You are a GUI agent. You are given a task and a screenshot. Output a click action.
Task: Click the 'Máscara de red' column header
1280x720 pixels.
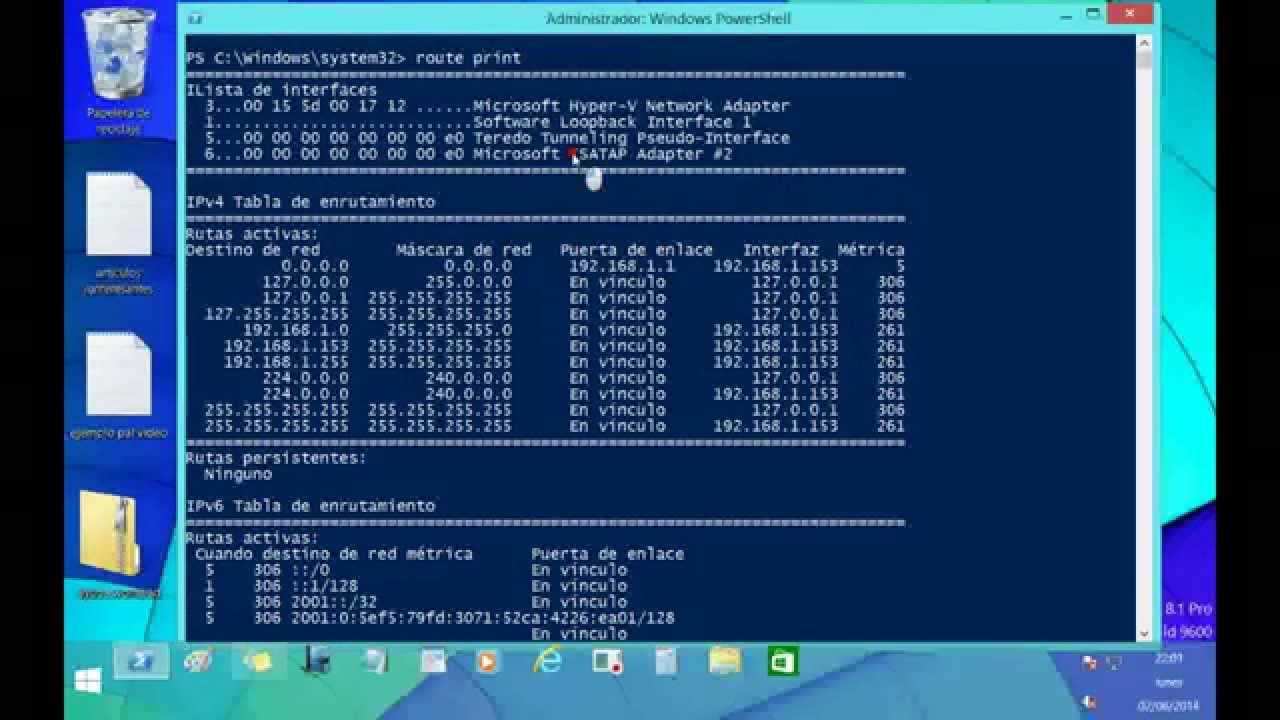coord(463,250)
